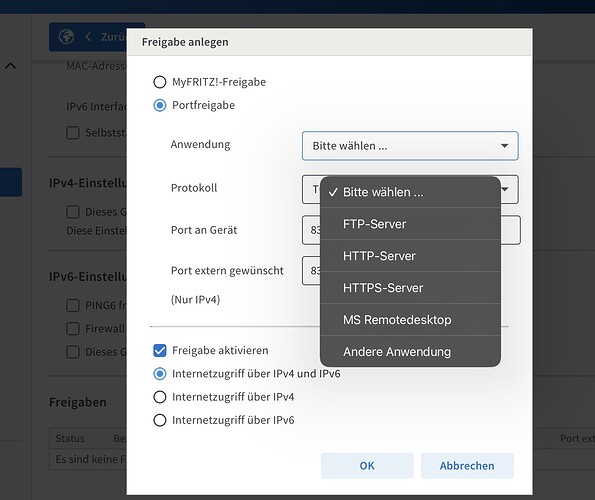Screen dimensions: 595x500
Task: Choose HTTPS-Server from the list
Action: (410, 288)
